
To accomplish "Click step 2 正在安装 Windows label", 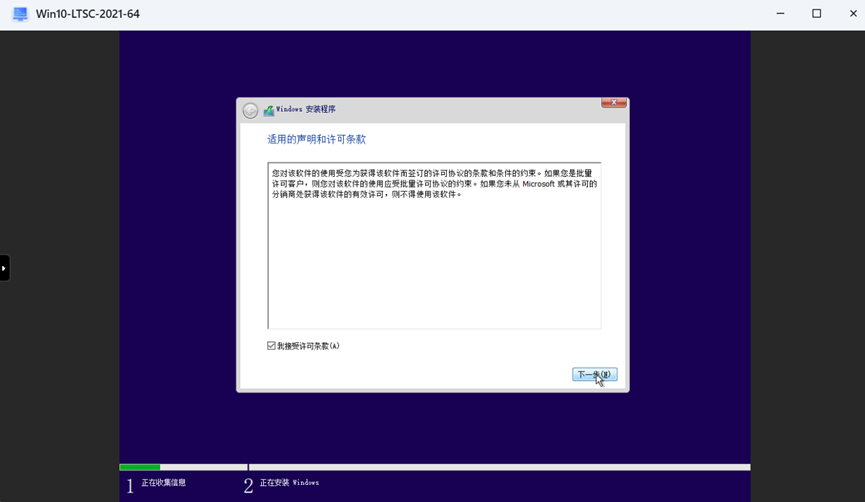I will coord(289,483).
